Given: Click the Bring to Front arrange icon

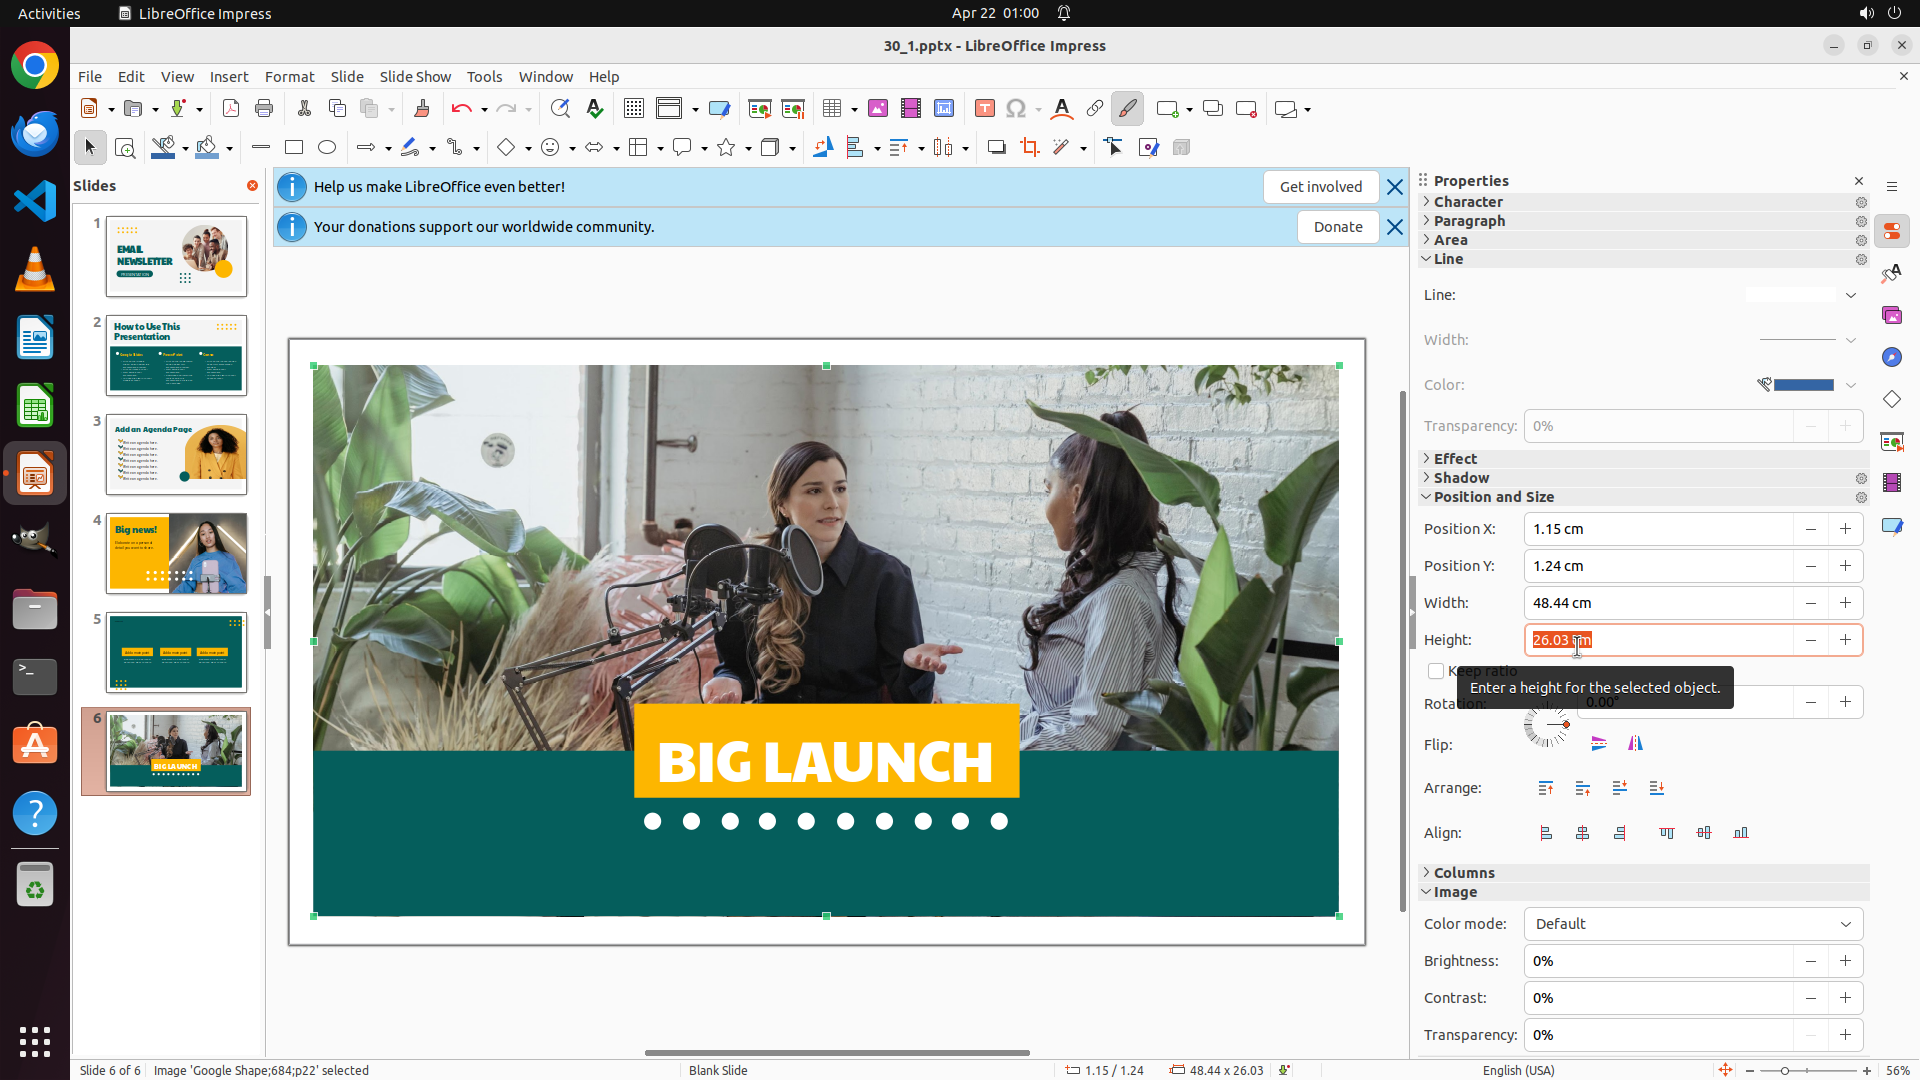Looking at the screenshot, I should [1546, 789].
